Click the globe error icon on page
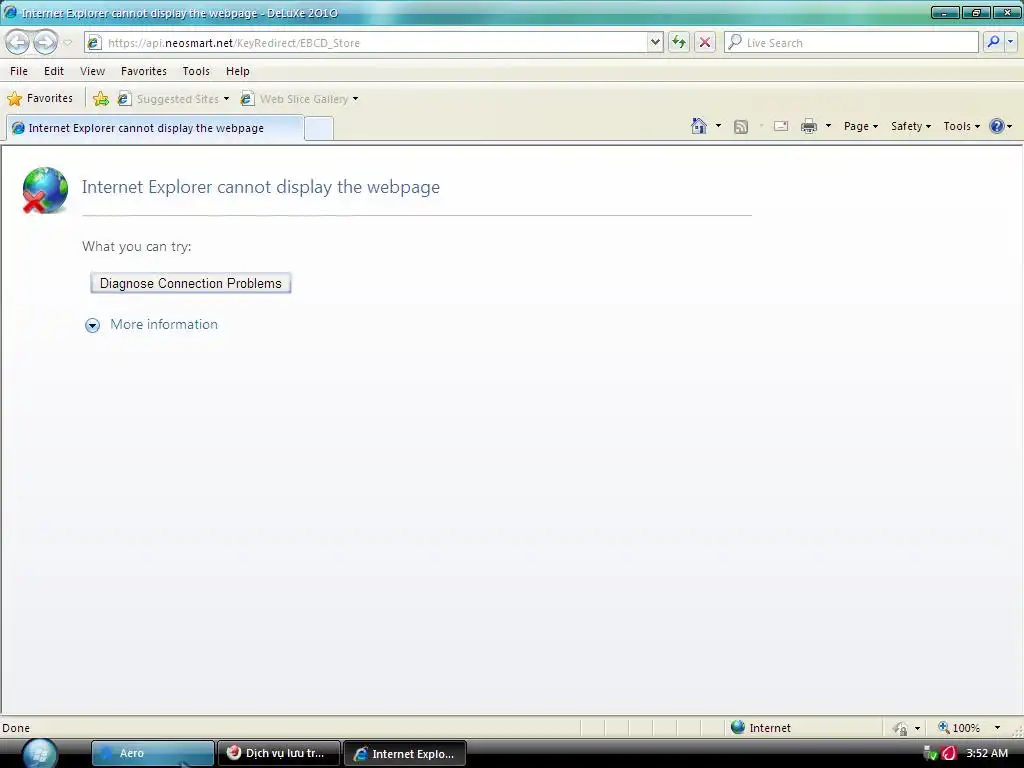1024x768 pixels. tap(45, 190)
